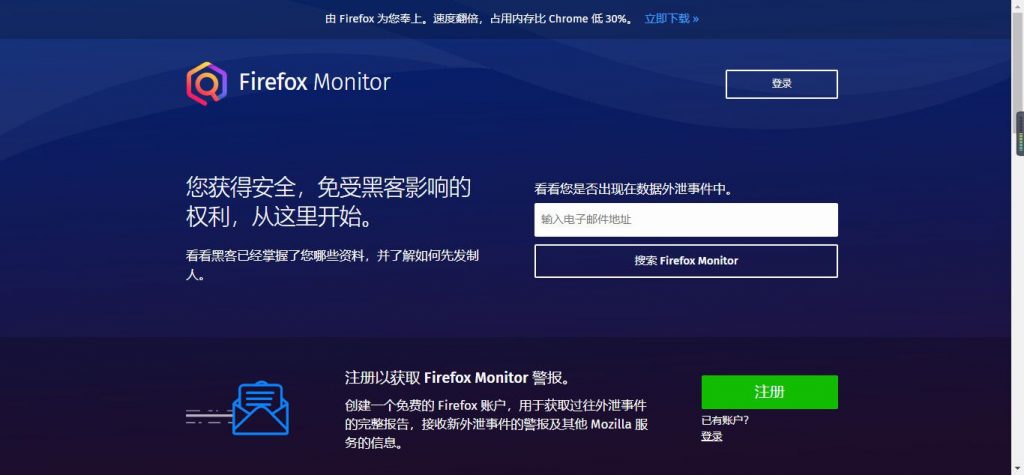
Task: Click the heading 您获得安全，免受黑客影响的权利
Action: [x=328, y=202]
